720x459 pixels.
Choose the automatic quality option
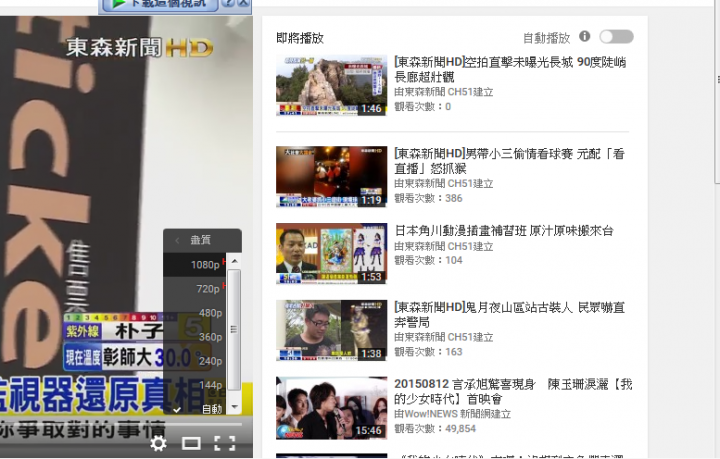tap(195, 409)
